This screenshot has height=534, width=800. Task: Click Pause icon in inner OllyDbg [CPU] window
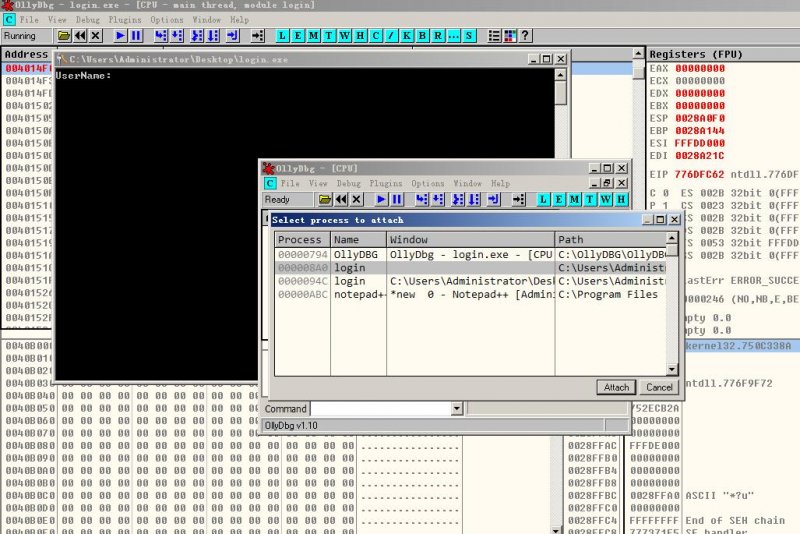point(397,199)
